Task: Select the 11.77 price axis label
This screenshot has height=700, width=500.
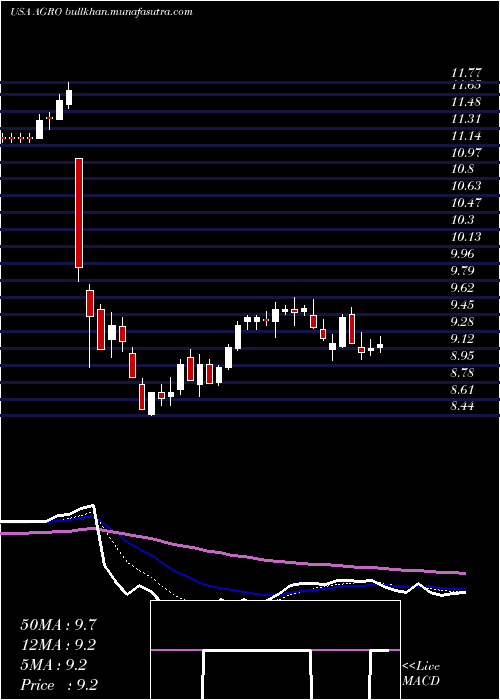Action: [x=467, y=72]
